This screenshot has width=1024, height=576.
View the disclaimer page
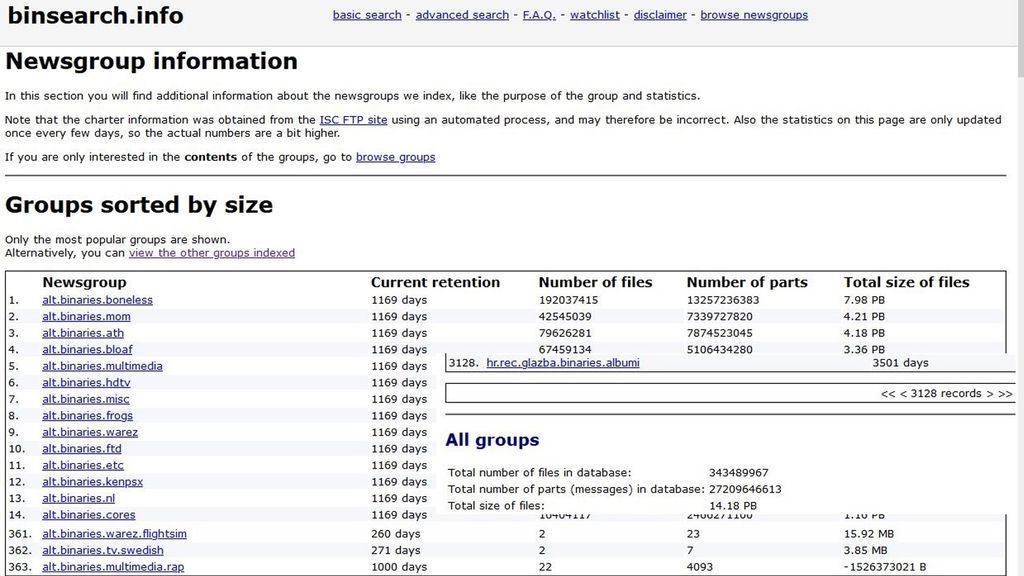click(659, 14)
